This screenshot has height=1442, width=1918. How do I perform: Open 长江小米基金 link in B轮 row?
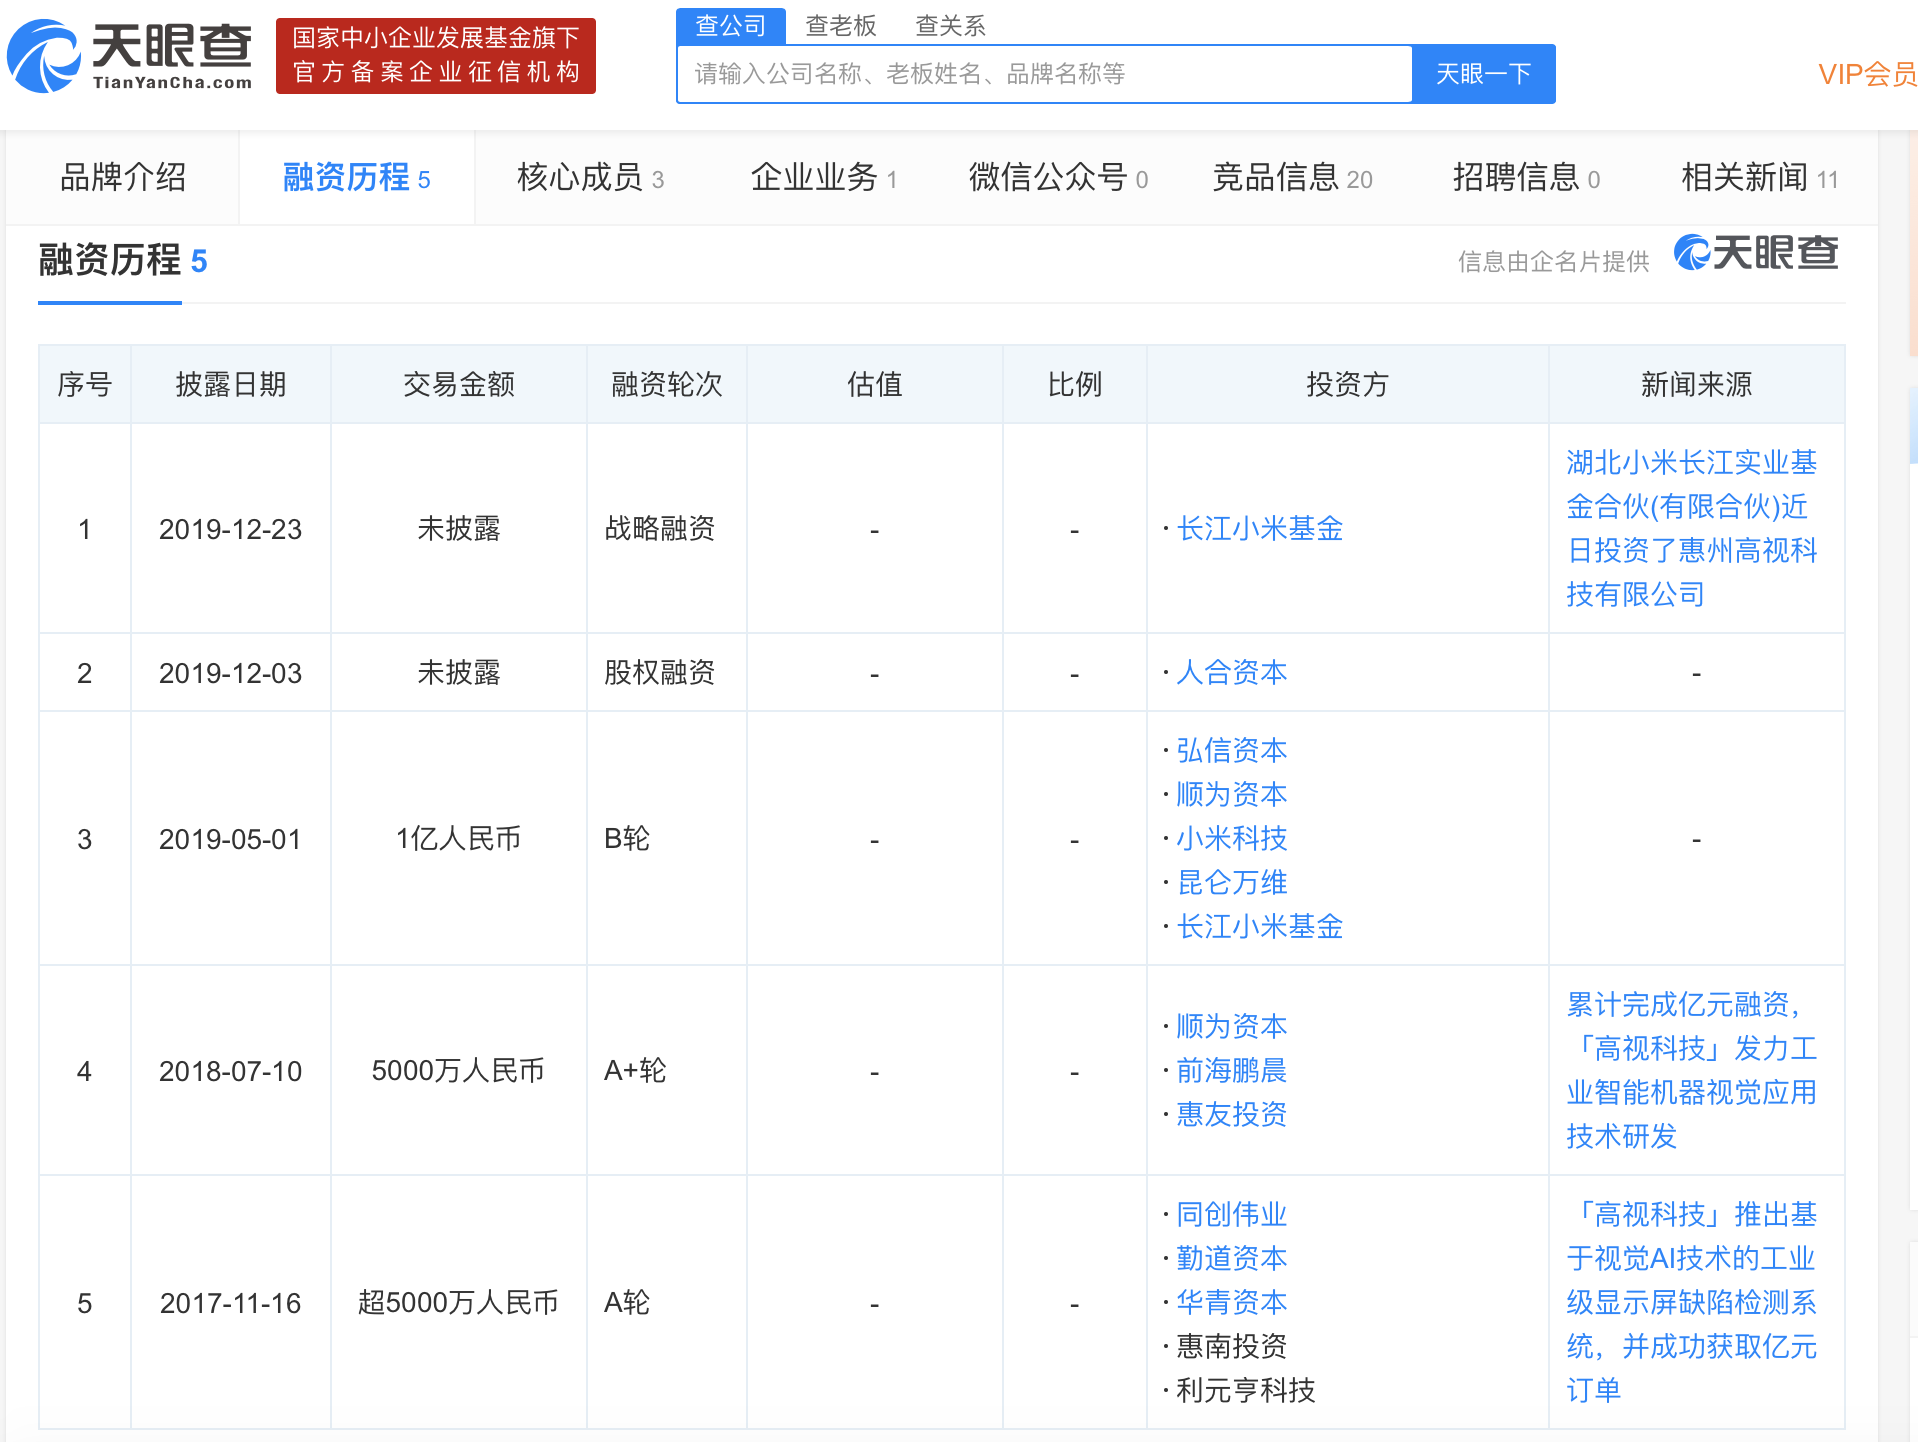pos(1259,926)
